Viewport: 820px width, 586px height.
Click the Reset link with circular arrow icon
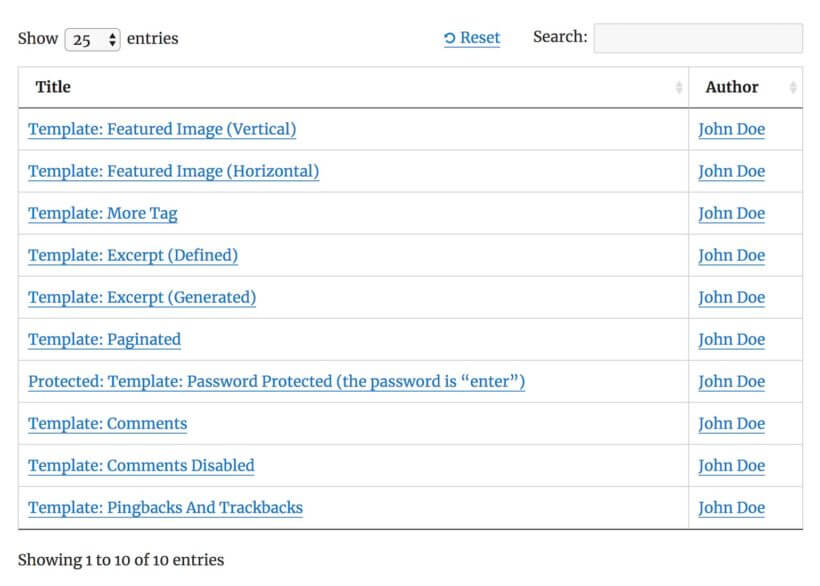click(472, 37)
